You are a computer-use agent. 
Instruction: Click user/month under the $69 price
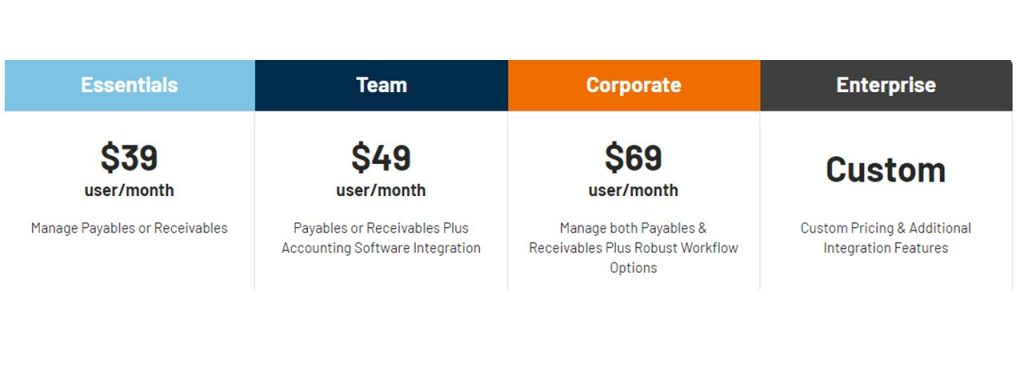coord(633,191)
